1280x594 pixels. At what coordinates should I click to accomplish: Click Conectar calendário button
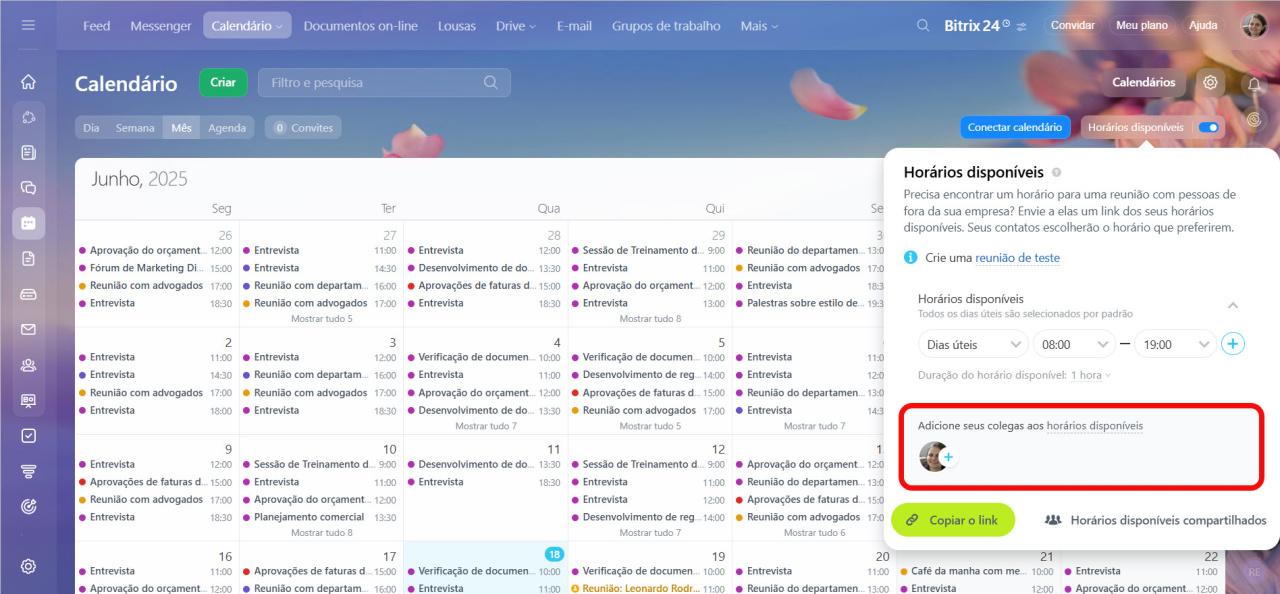1015,127
